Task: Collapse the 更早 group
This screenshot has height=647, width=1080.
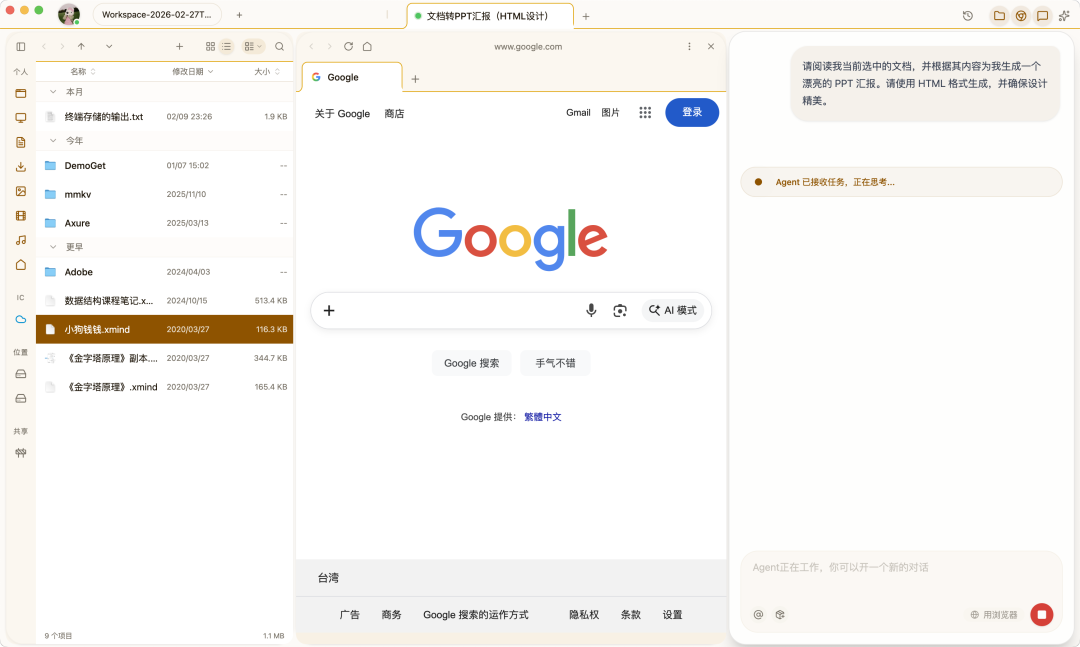Action: [x=53, y=247]
